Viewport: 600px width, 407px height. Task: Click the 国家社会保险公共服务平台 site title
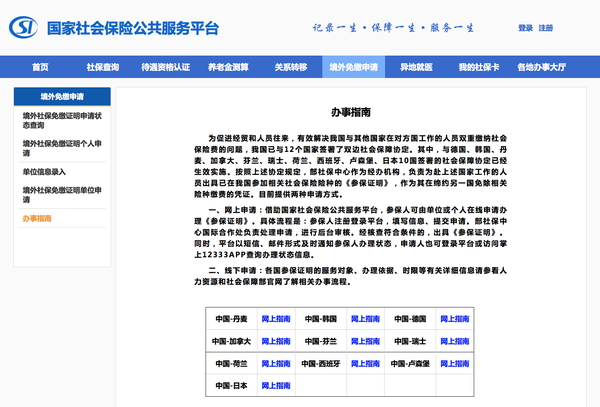133,28
